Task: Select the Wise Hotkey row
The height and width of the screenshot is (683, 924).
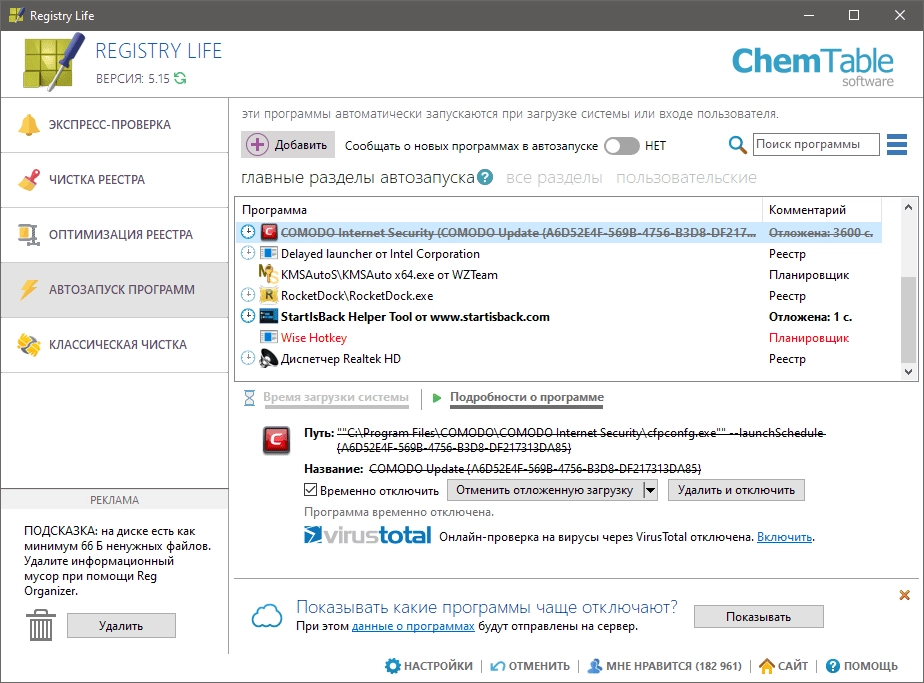Action: (559, 337)
